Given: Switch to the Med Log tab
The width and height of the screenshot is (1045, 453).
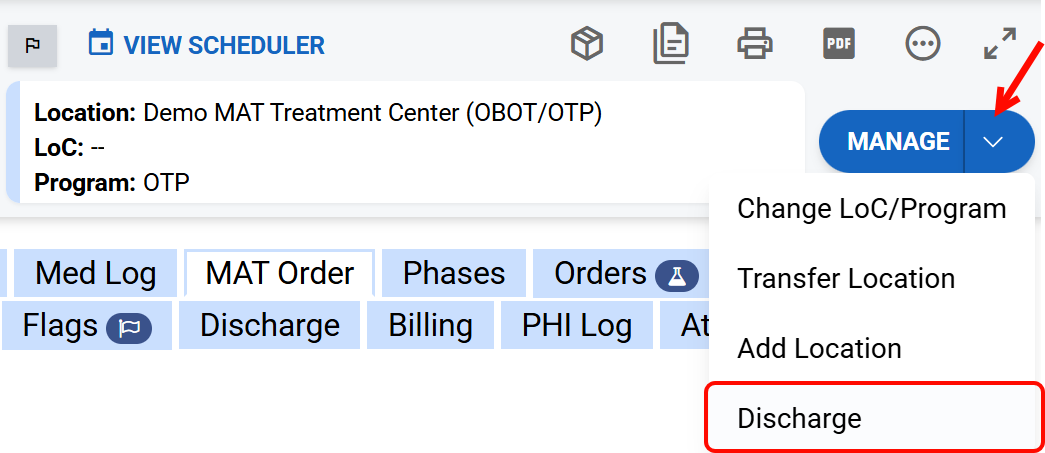Looking at the screenshot, I should click(x=95, y=274).
